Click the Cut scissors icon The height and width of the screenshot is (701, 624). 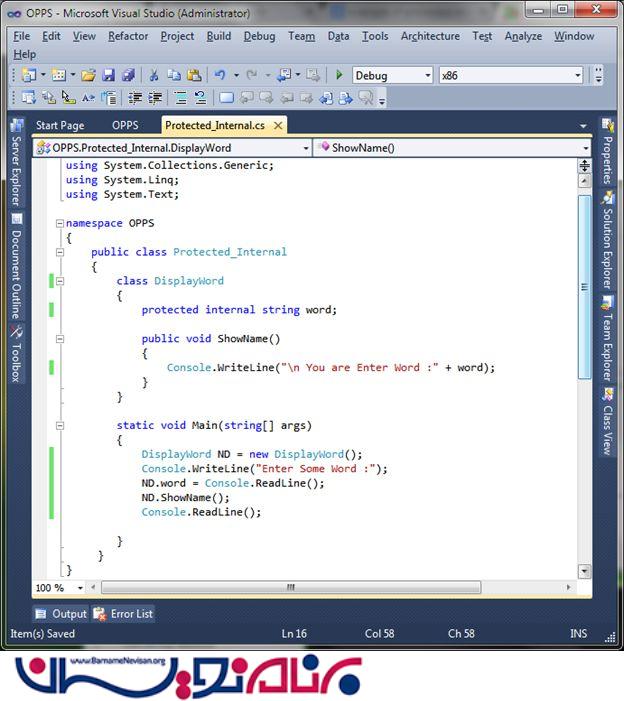154,75
